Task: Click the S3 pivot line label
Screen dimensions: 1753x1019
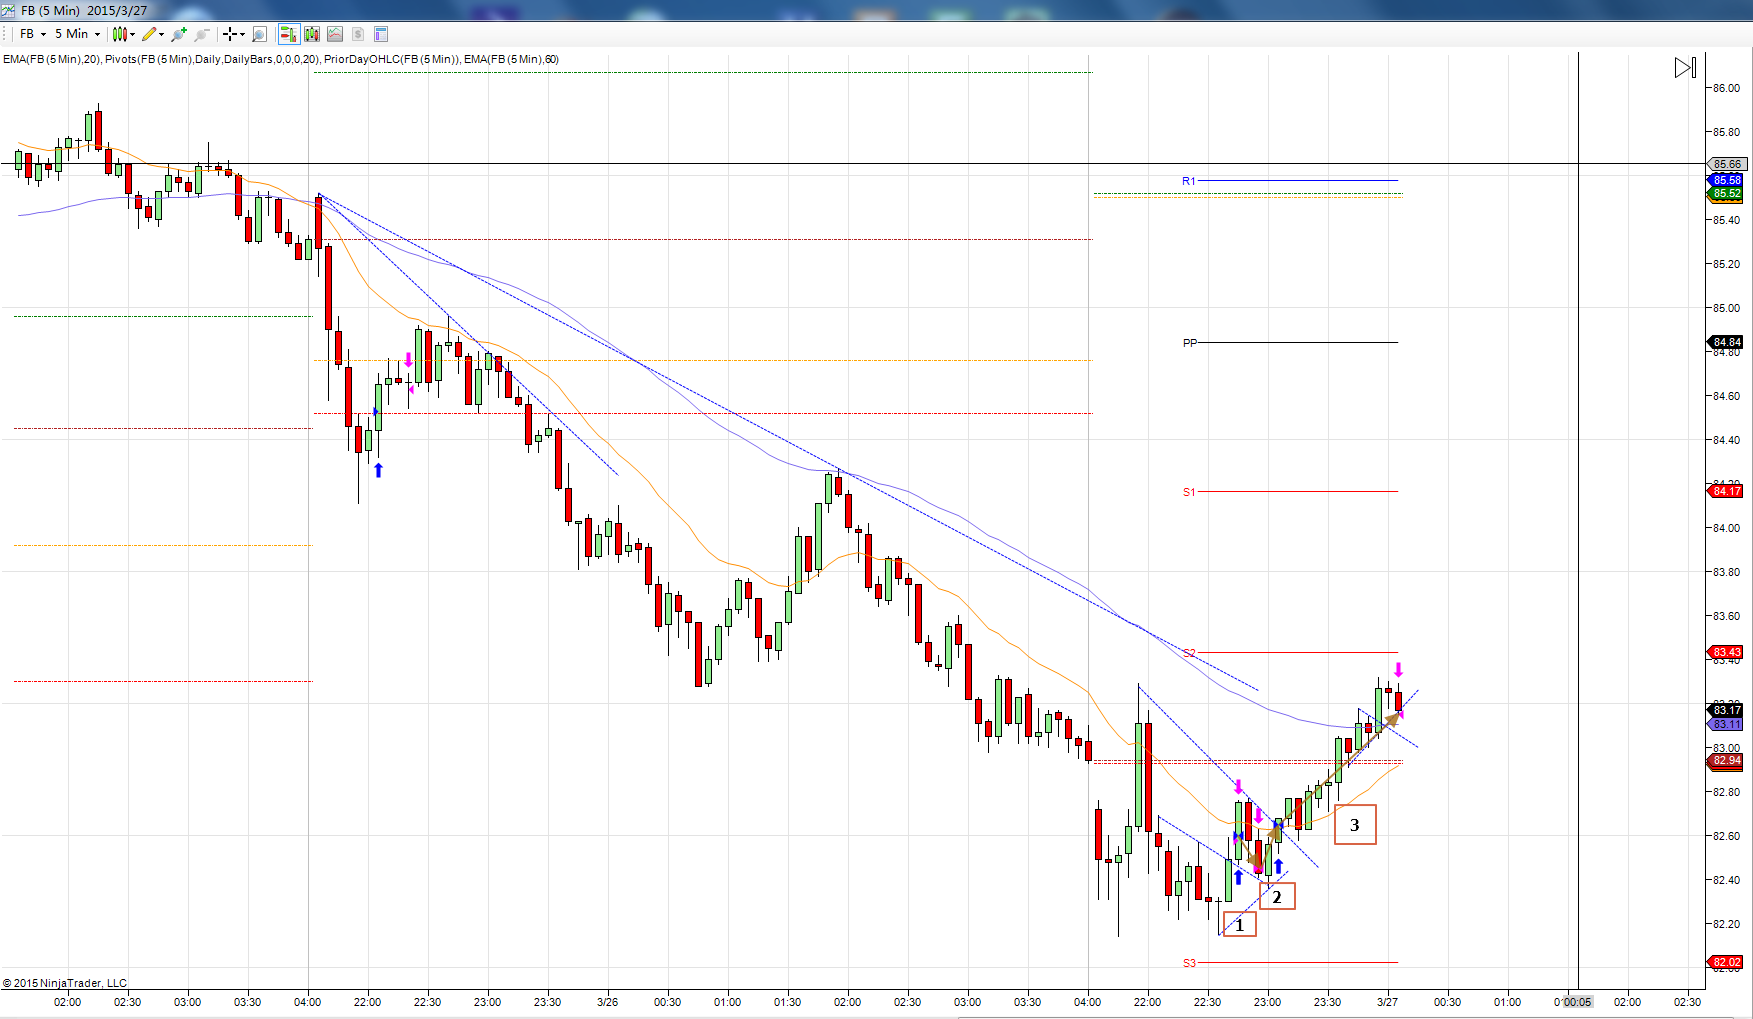Action: point(1189,963)
